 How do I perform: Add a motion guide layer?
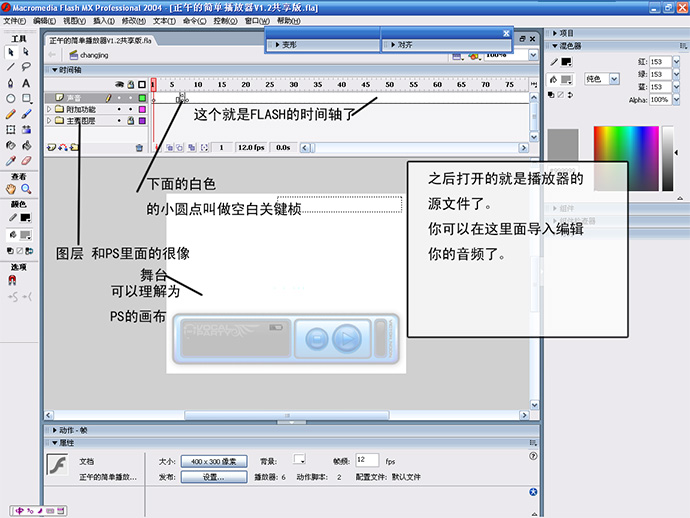[63, 147]
